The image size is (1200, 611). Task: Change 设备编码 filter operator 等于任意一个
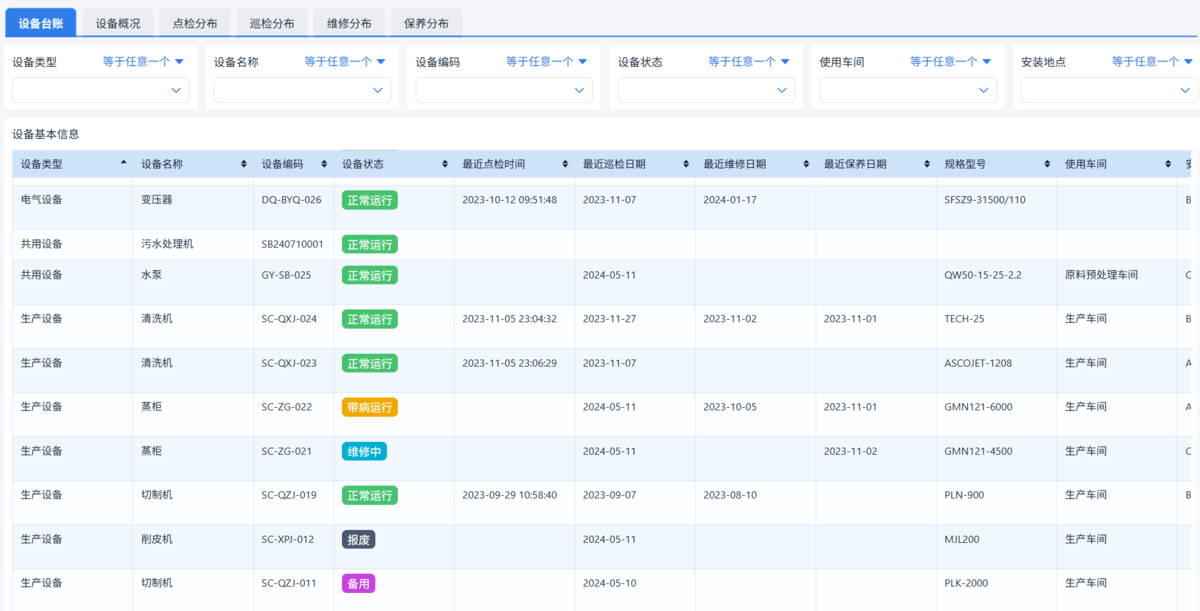pos(547,61)
